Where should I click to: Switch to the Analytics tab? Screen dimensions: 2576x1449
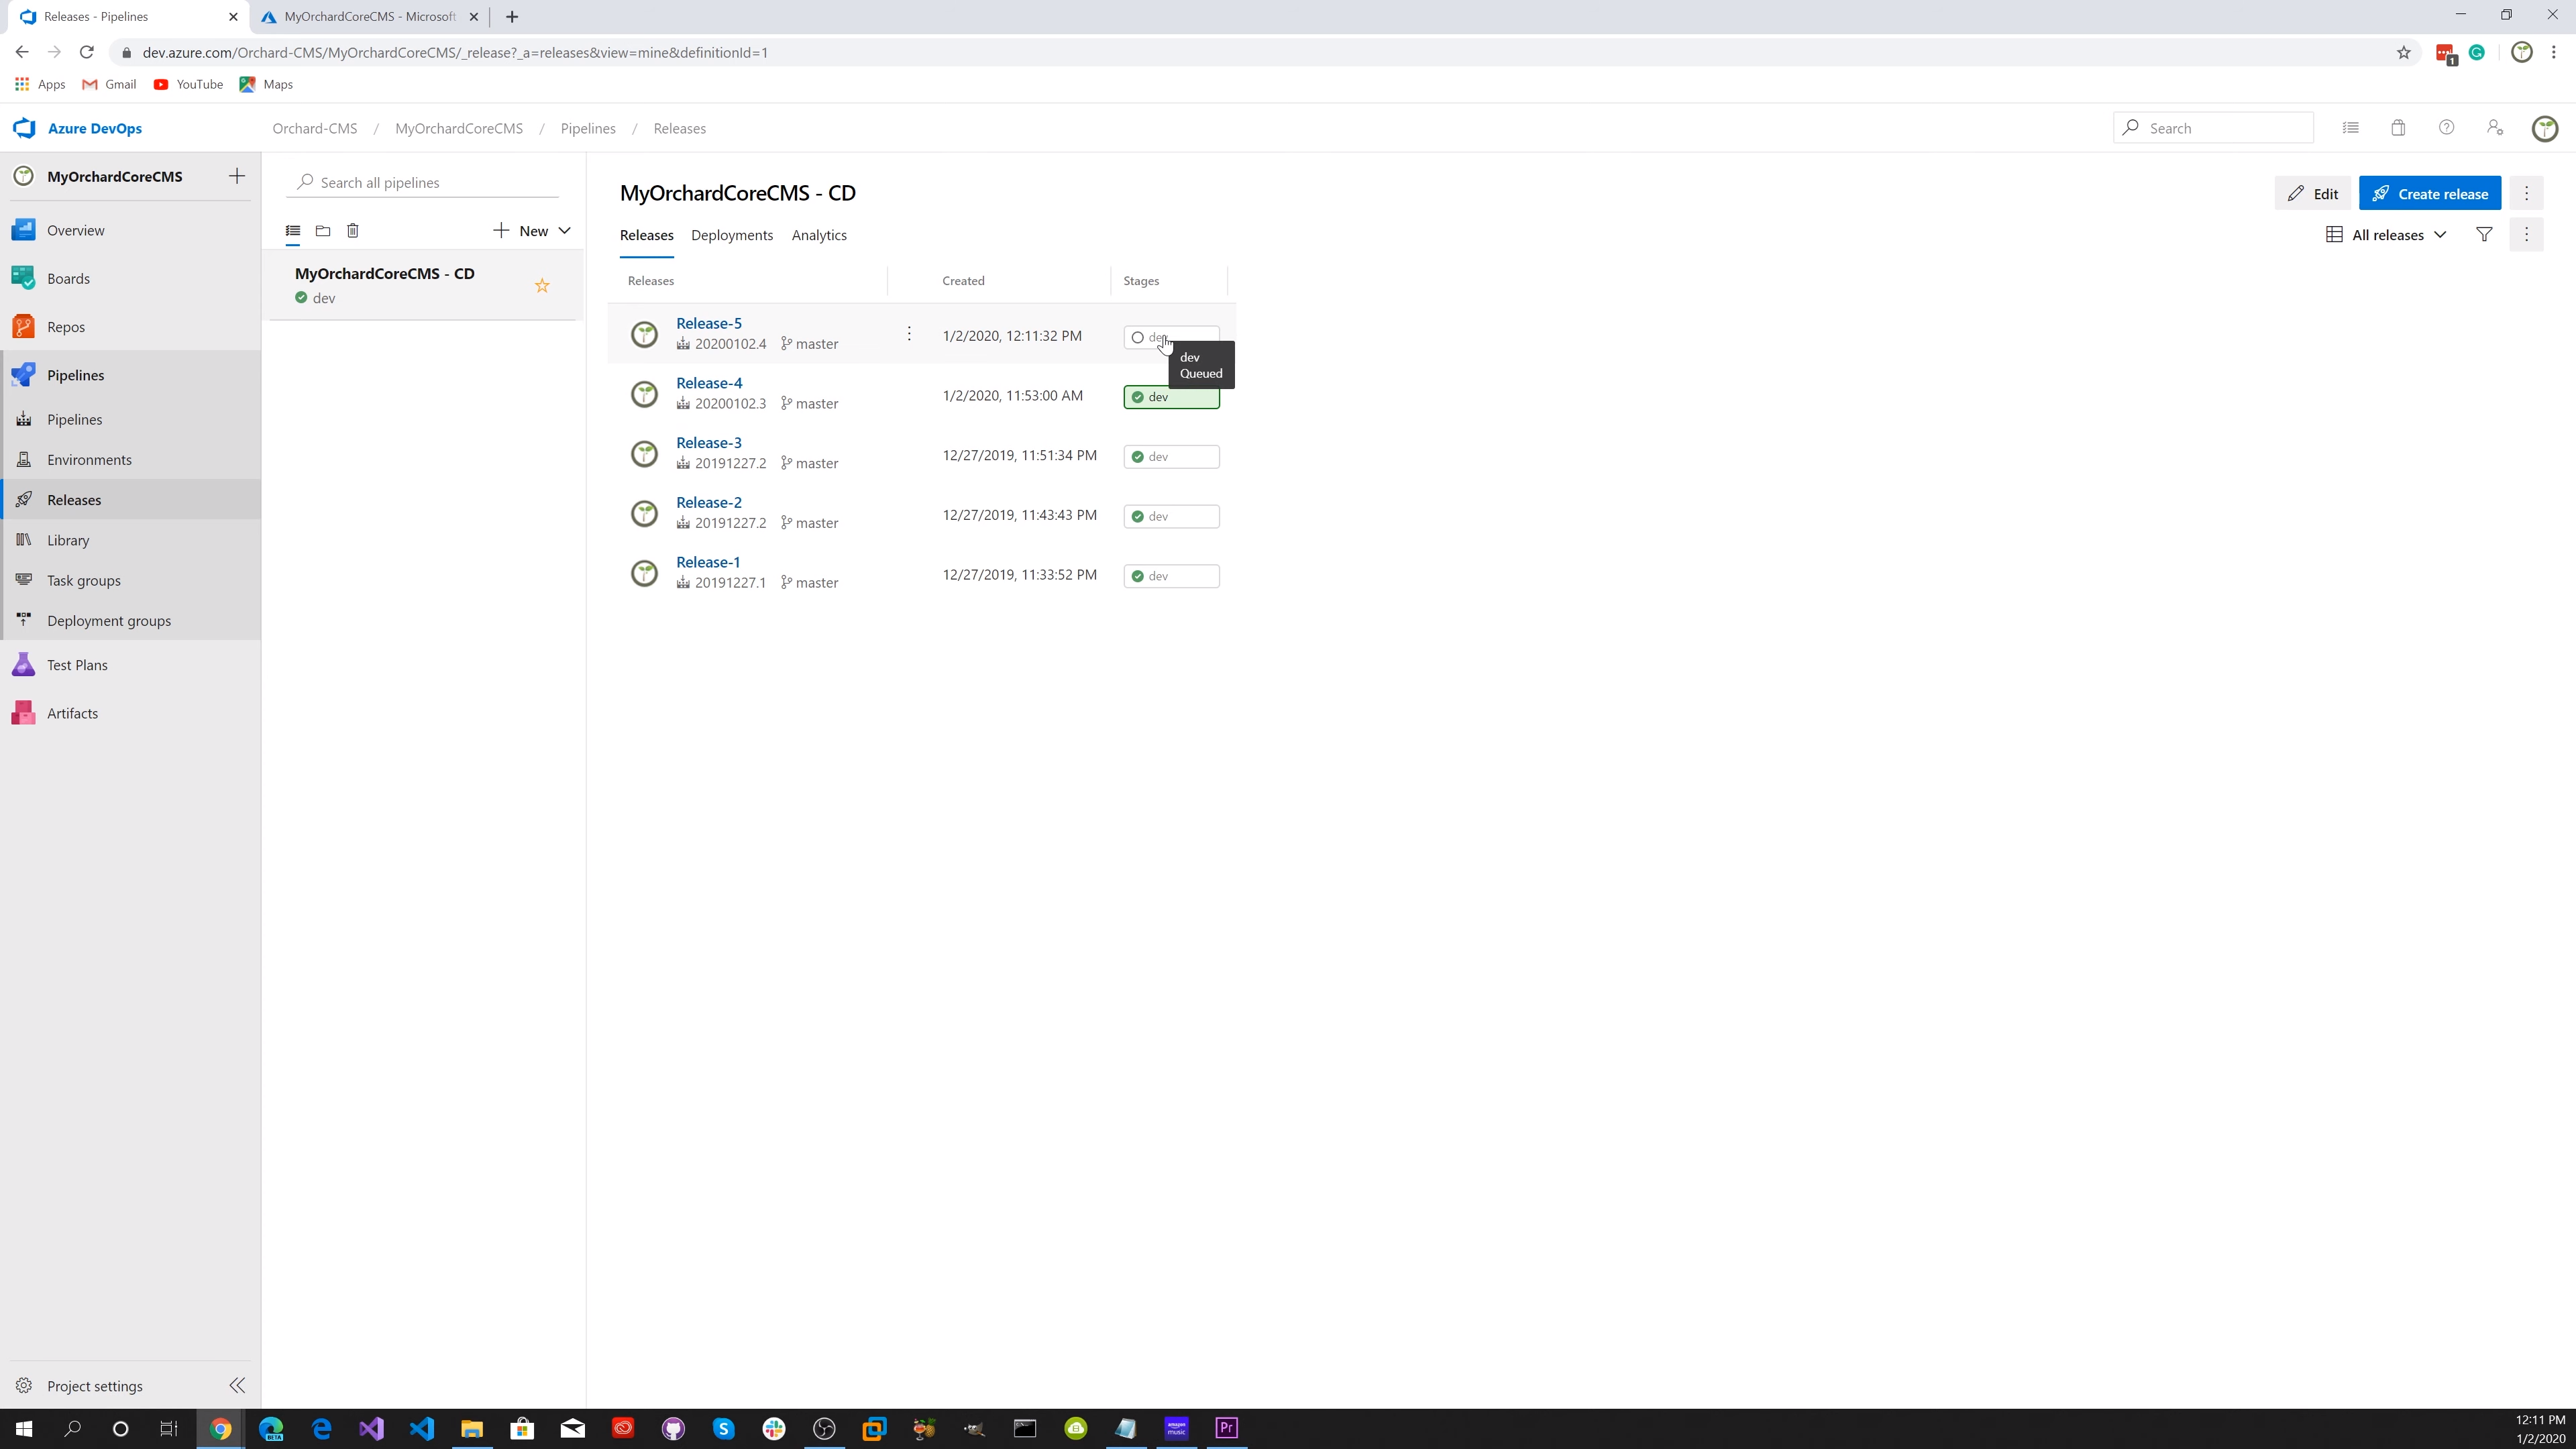819,236
